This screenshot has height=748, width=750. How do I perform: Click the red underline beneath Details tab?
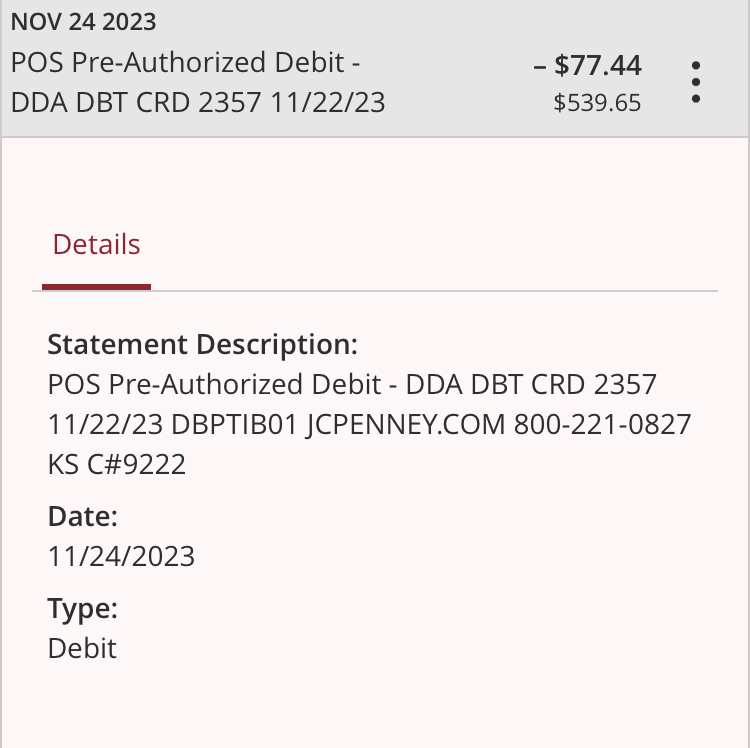[96, 287]
